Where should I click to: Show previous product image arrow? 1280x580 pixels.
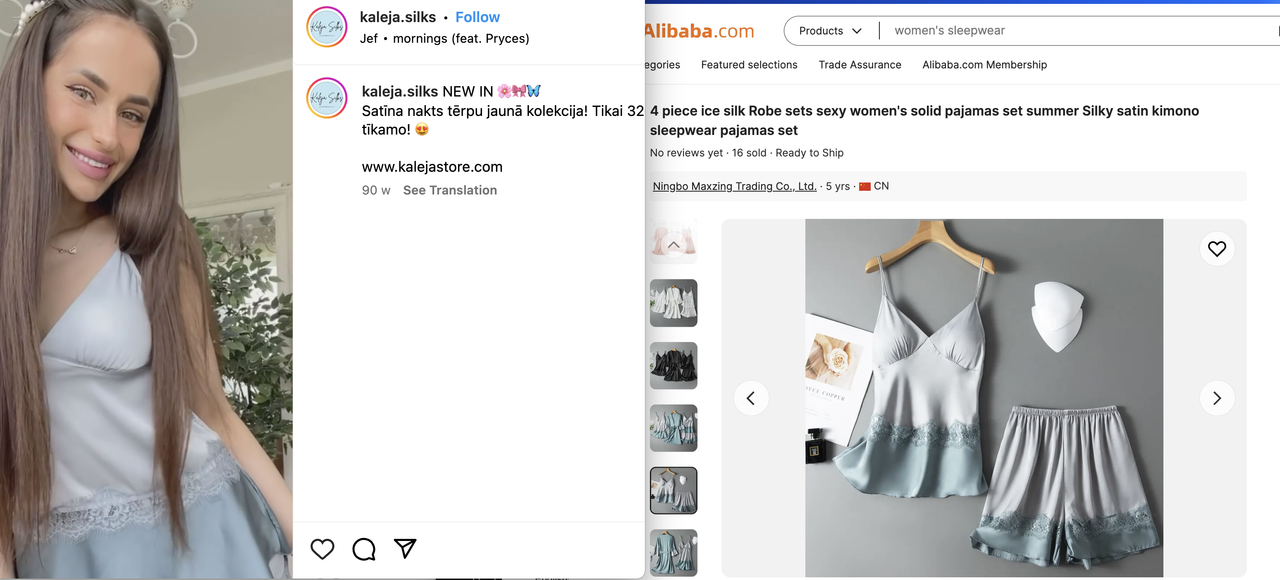click(x=751, y=398)
